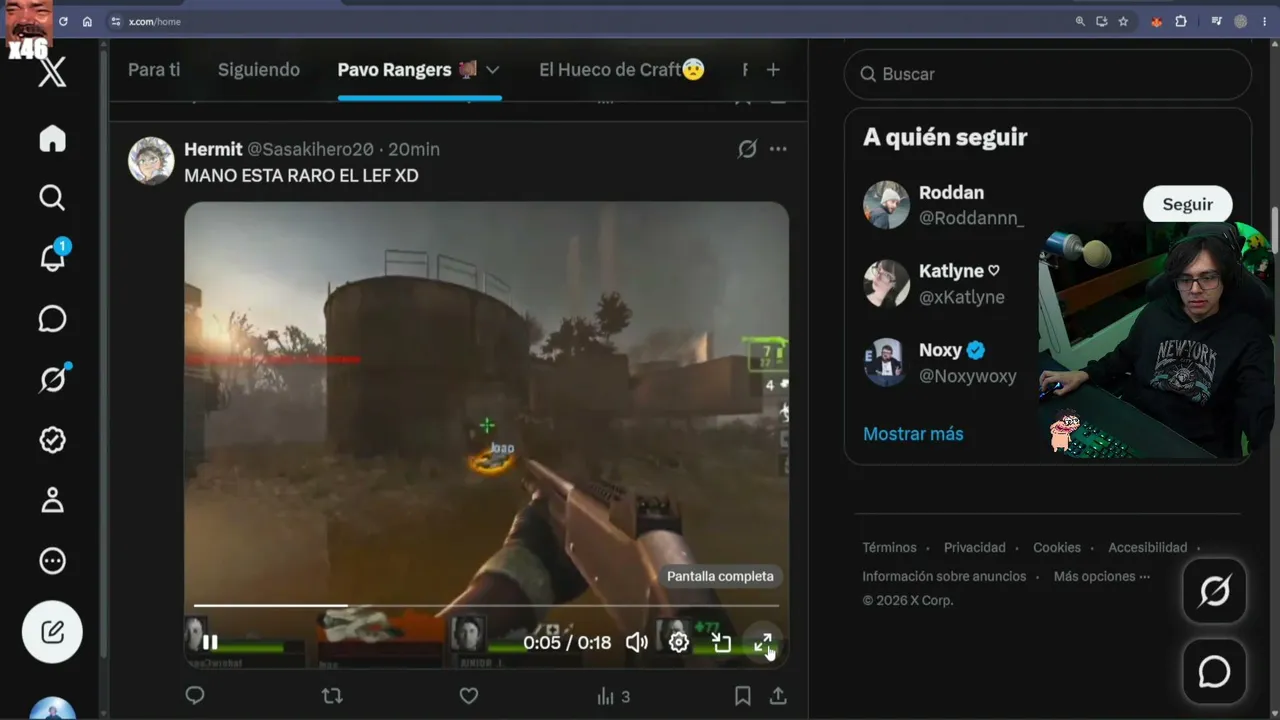Open the Cookies footer link
This screenshot has height=720, width=1280.
(x=1057, y=548)
